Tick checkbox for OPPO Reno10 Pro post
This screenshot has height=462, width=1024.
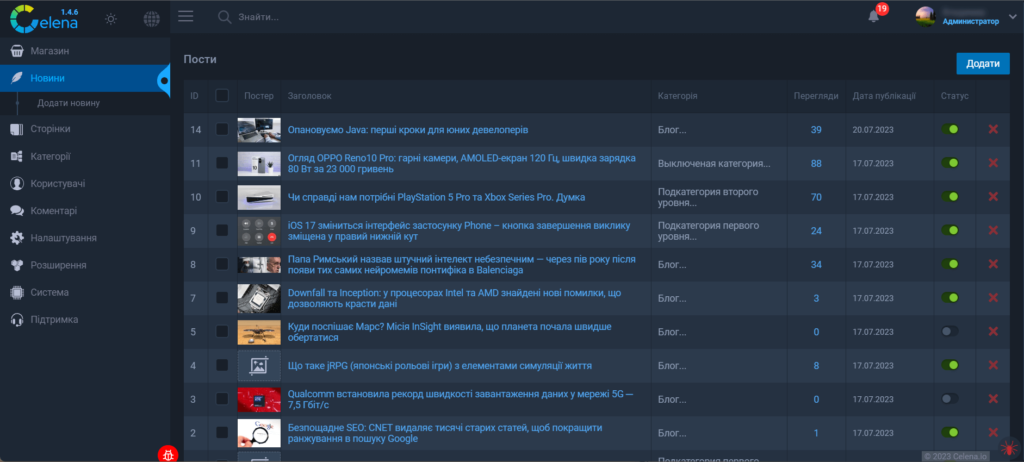(x=222, y=164)
